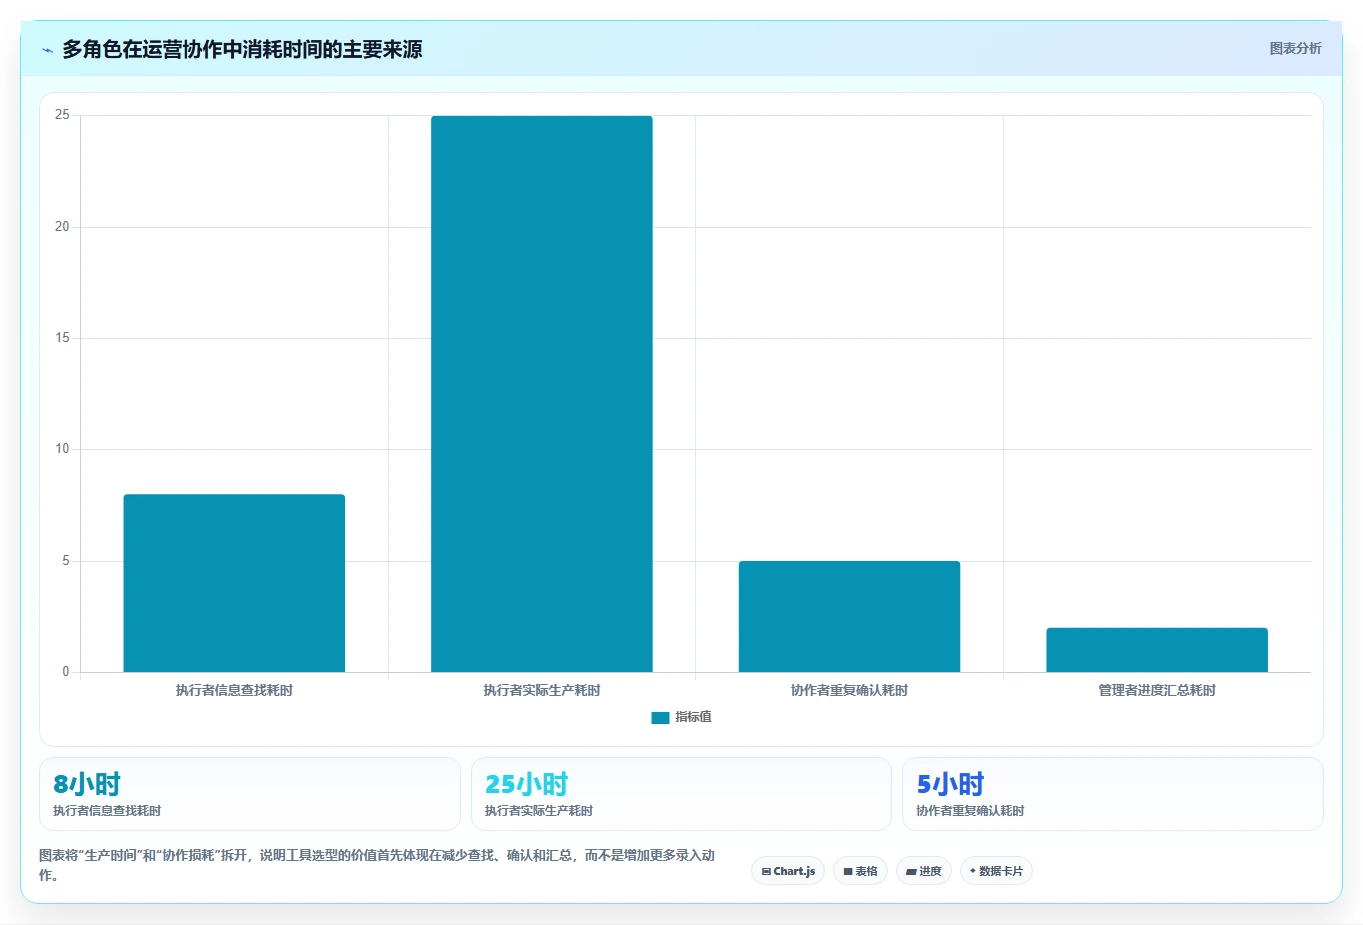Click the y-axis value 20

(x=62, y=227)
